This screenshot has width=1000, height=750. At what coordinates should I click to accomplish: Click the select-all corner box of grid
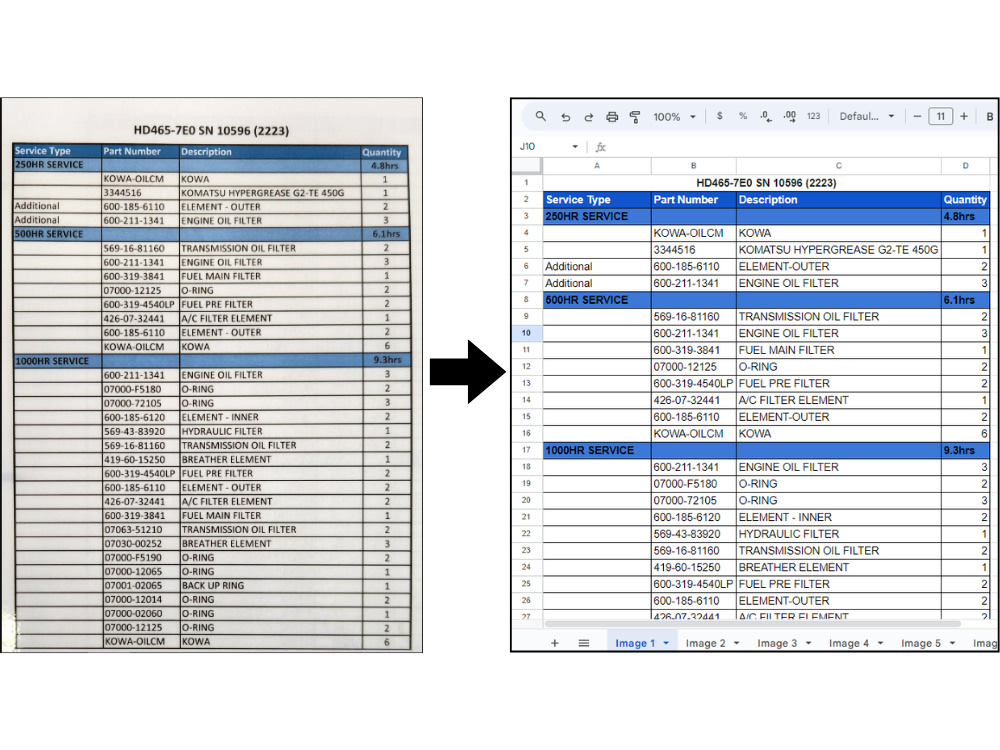pos(527,166)
